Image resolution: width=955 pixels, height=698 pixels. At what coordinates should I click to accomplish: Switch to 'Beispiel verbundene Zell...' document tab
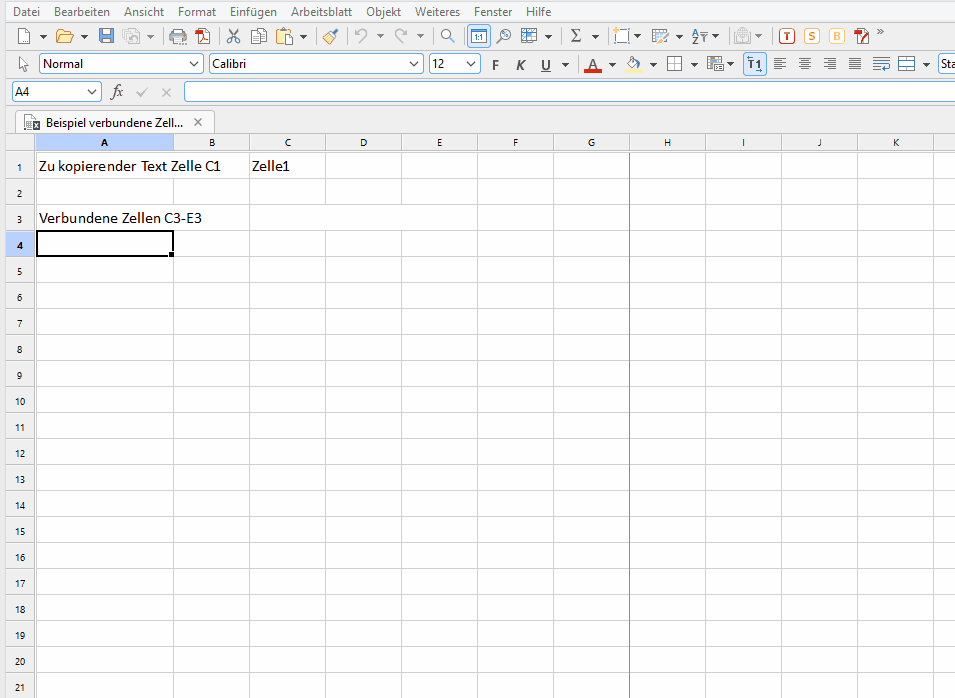click(x=114, y=122)
